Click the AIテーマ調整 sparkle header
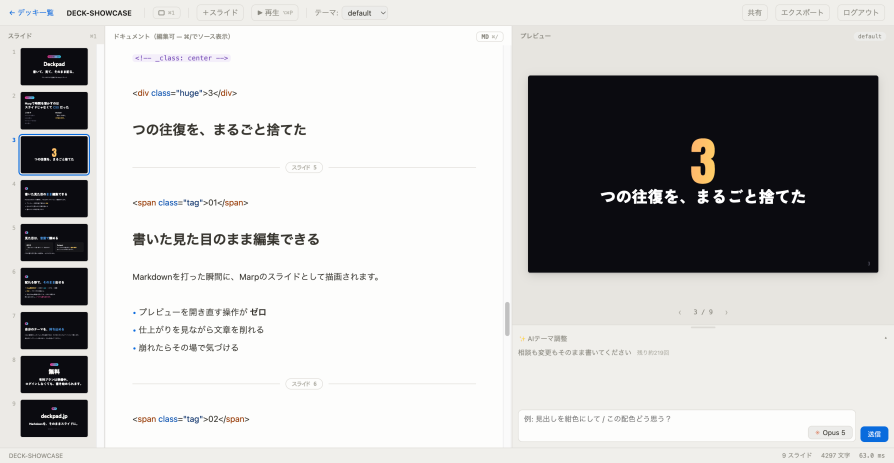The width and height of the screenshot is (894, 463). click(543, 338)
